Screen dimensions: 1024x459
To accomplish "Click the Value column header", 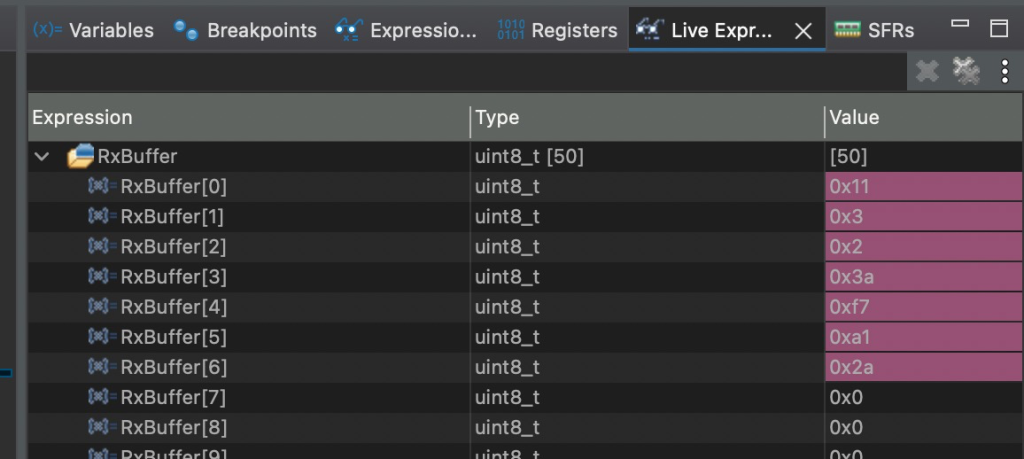I will click(x=854, y=118).
